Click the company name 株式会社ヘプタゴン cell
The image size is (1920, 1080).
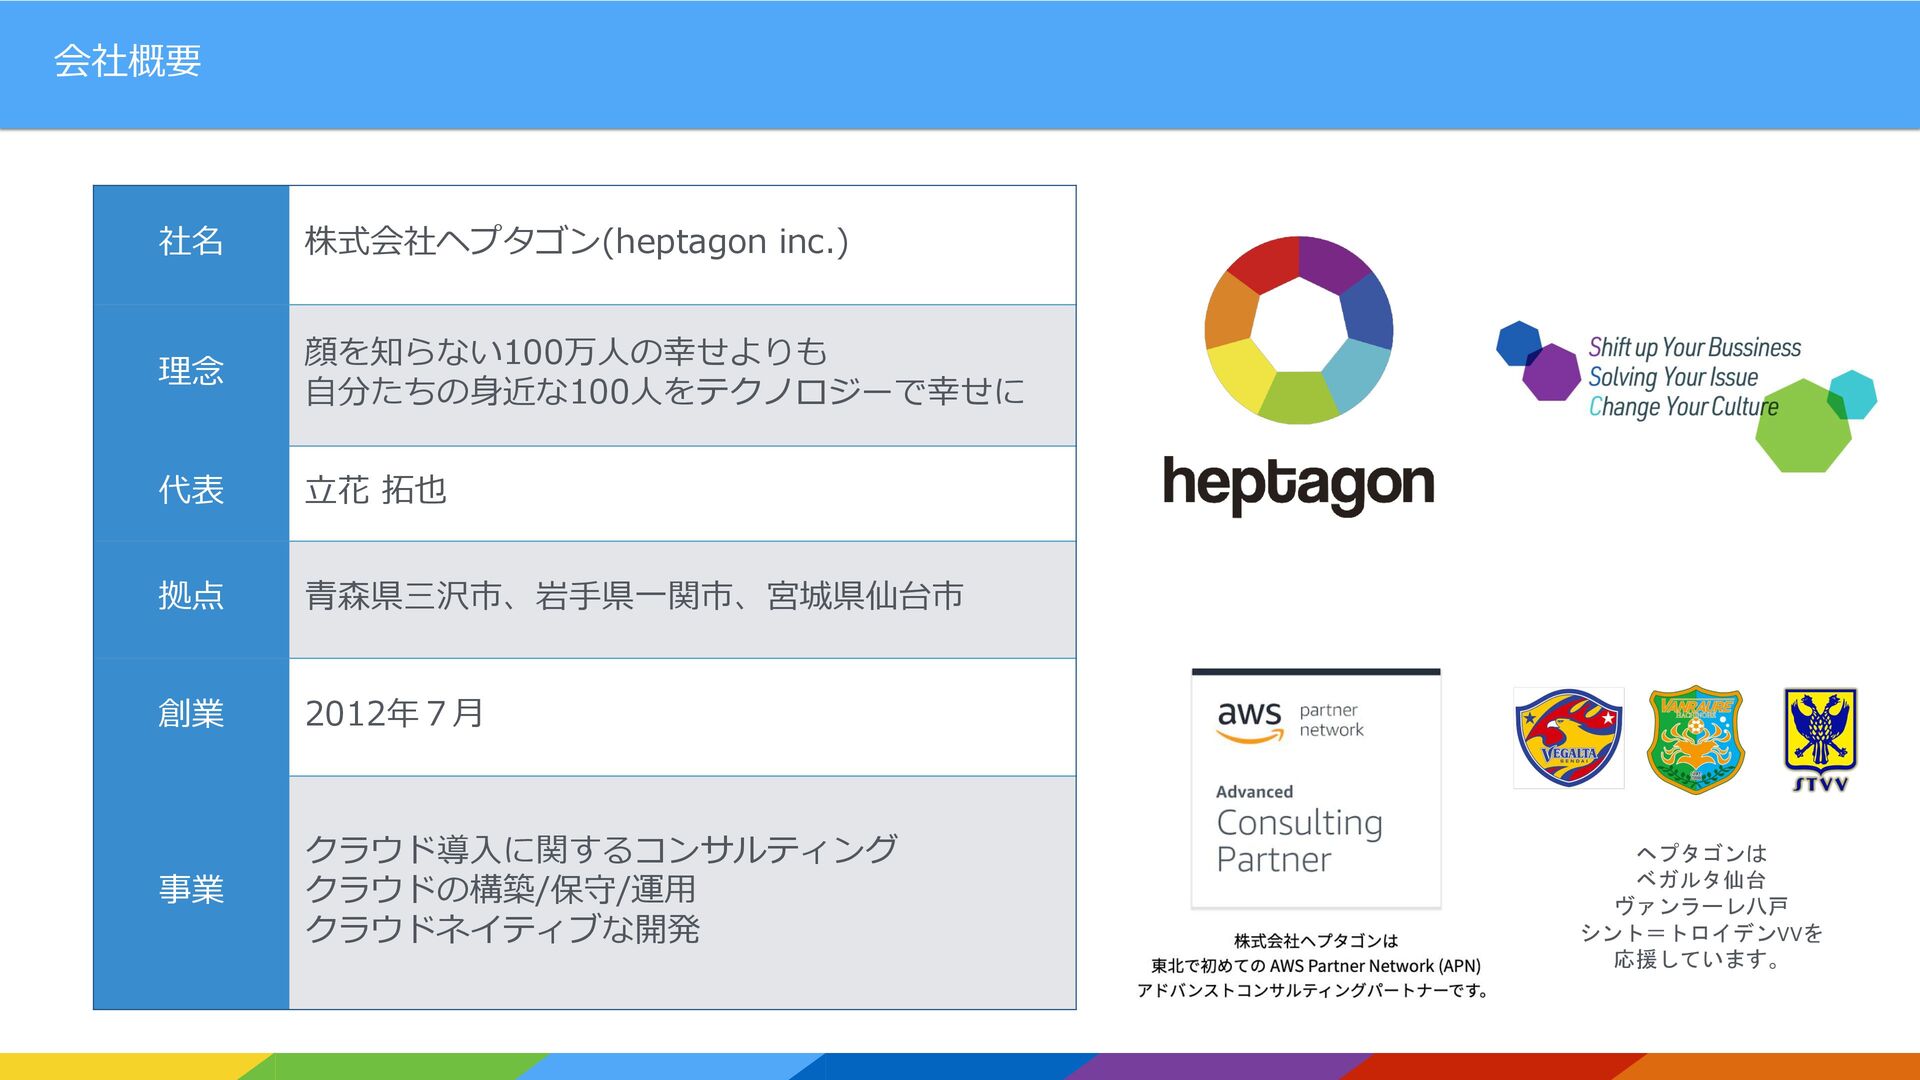coord(576,242)
